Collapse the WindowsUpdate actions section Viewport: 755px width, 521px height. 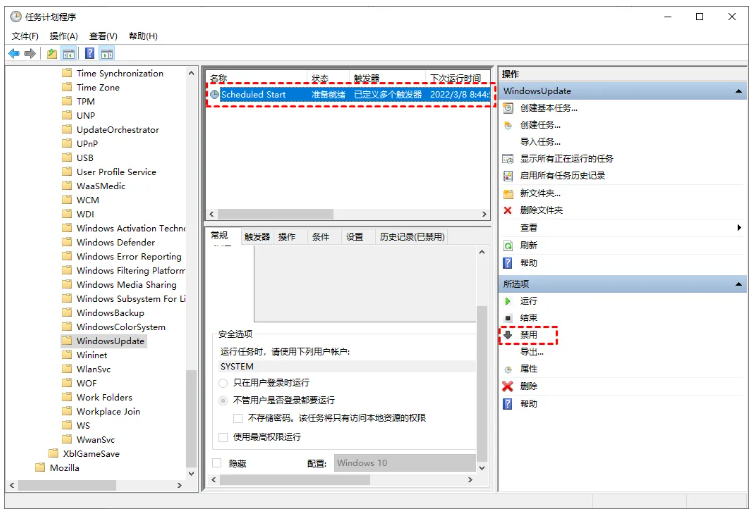(739, 91)
